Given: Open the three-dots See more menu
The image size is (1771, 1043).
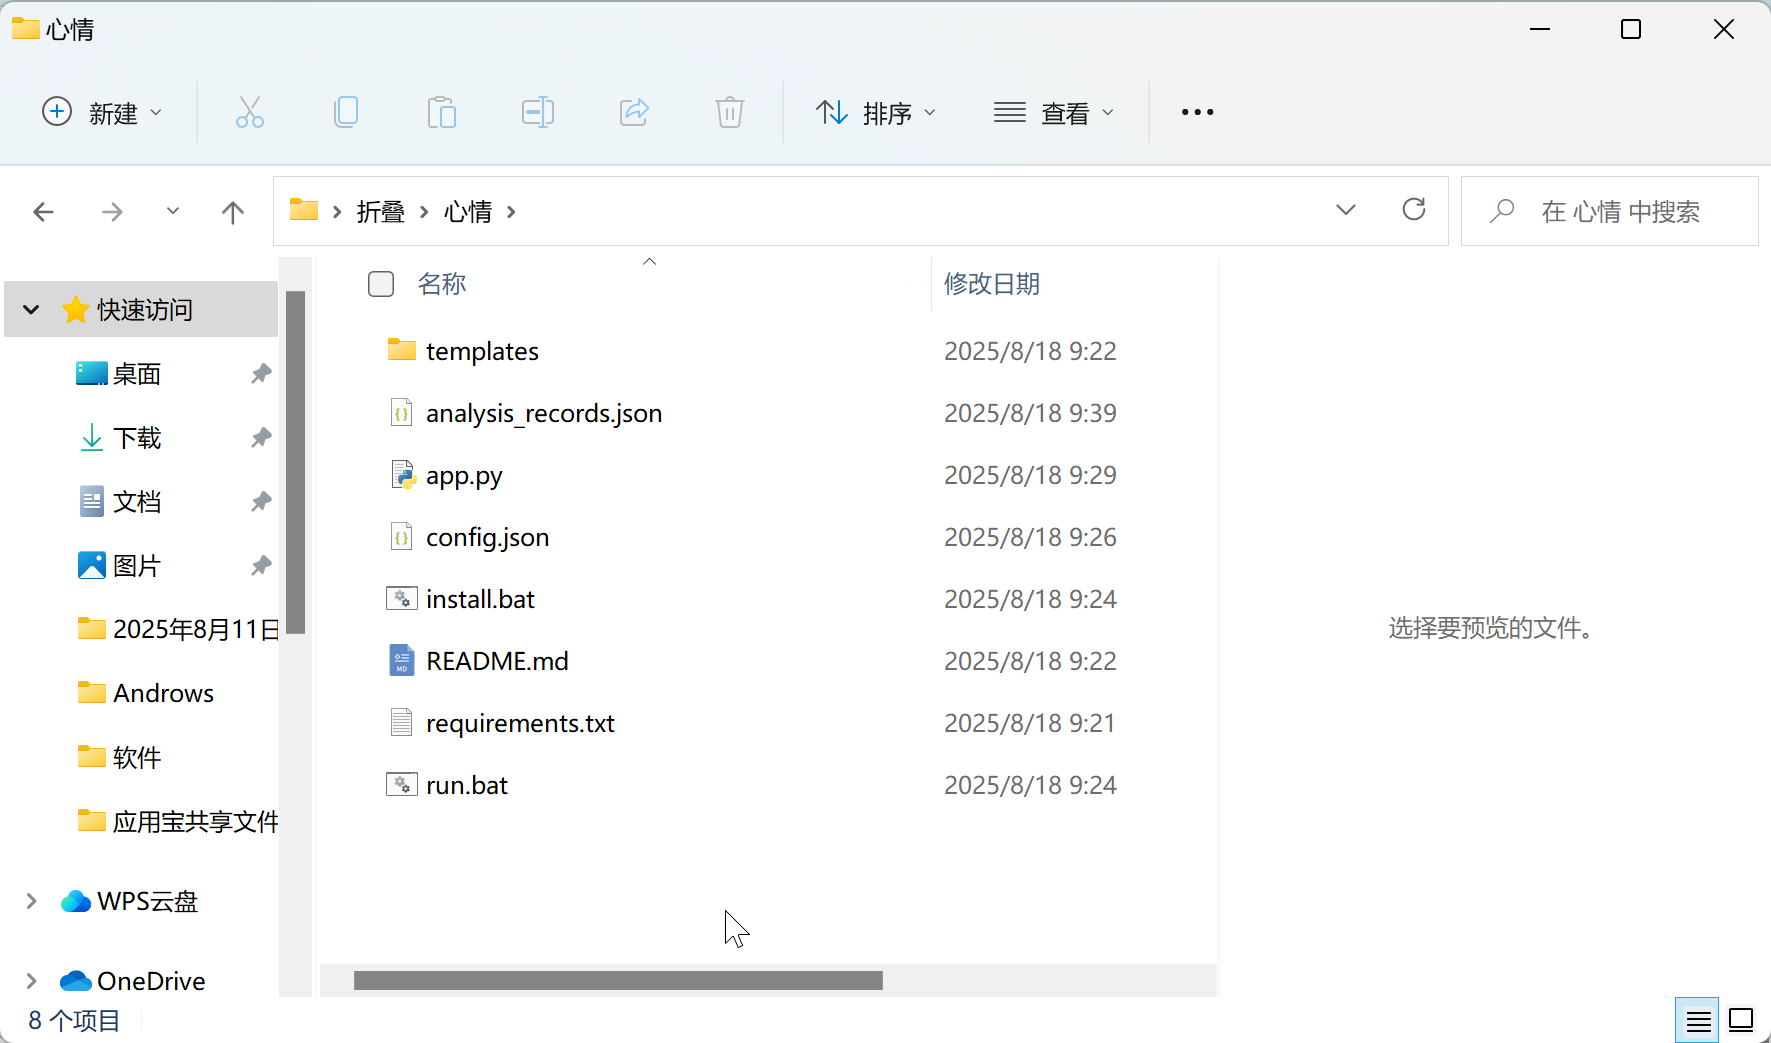Looking at the screenshot, I should pyautogui.click(x=1197, y=112).
